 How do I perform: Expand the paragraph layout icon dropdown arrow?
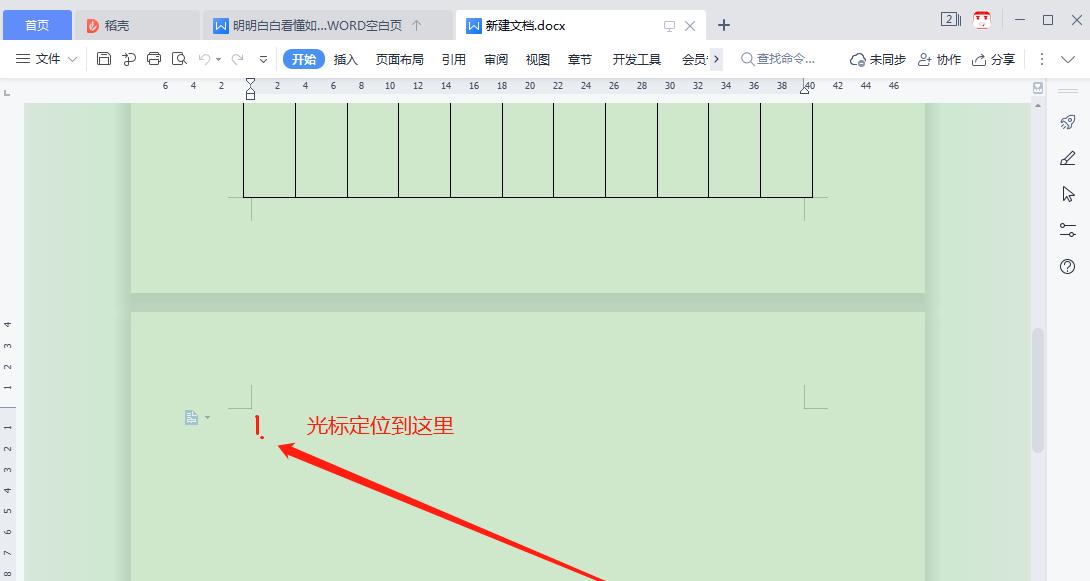[207, 418]
